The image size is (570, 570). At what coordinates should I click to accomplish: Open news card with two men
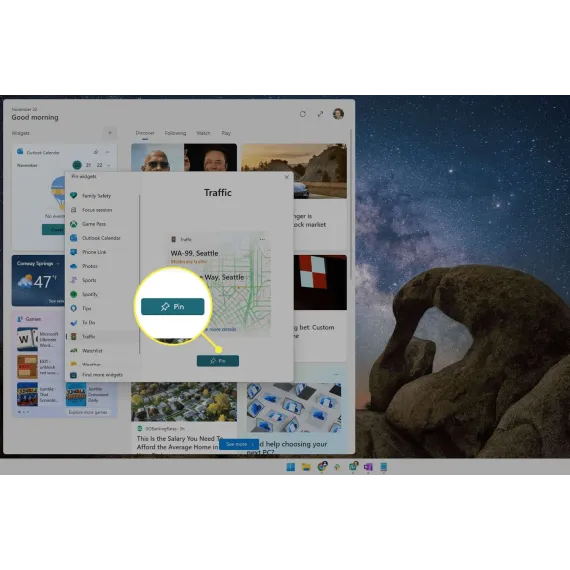[184, 157]
